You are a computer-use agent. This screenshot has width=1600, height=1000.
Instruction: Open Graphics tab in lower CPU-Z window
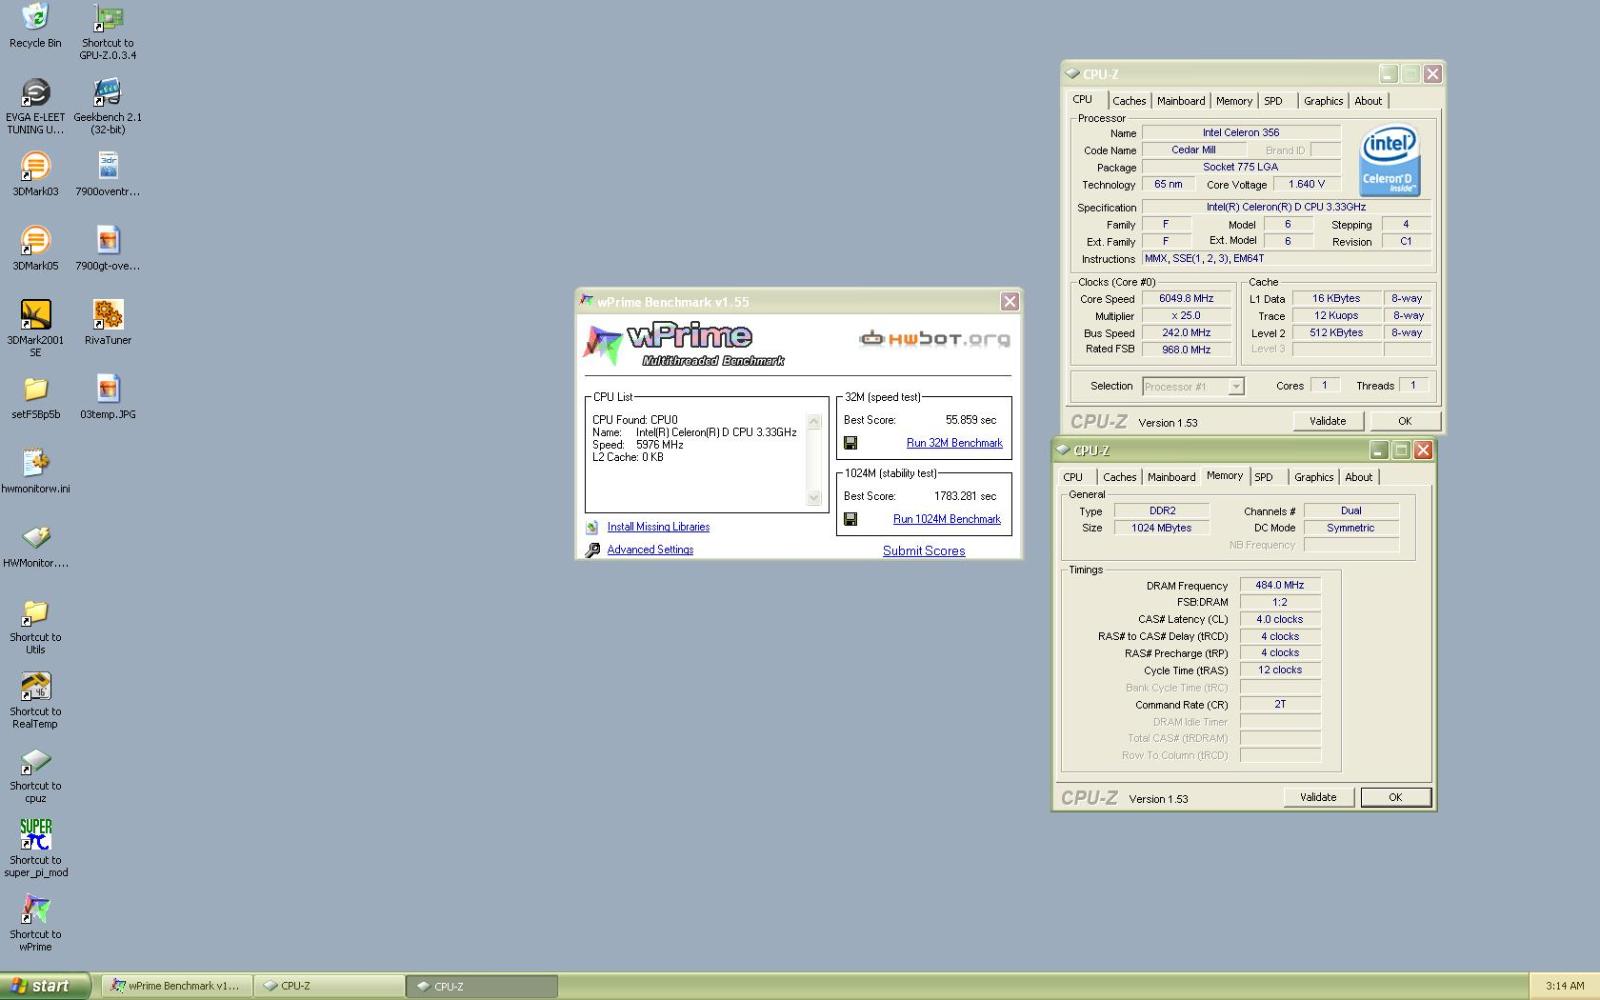pos(1313,477)
